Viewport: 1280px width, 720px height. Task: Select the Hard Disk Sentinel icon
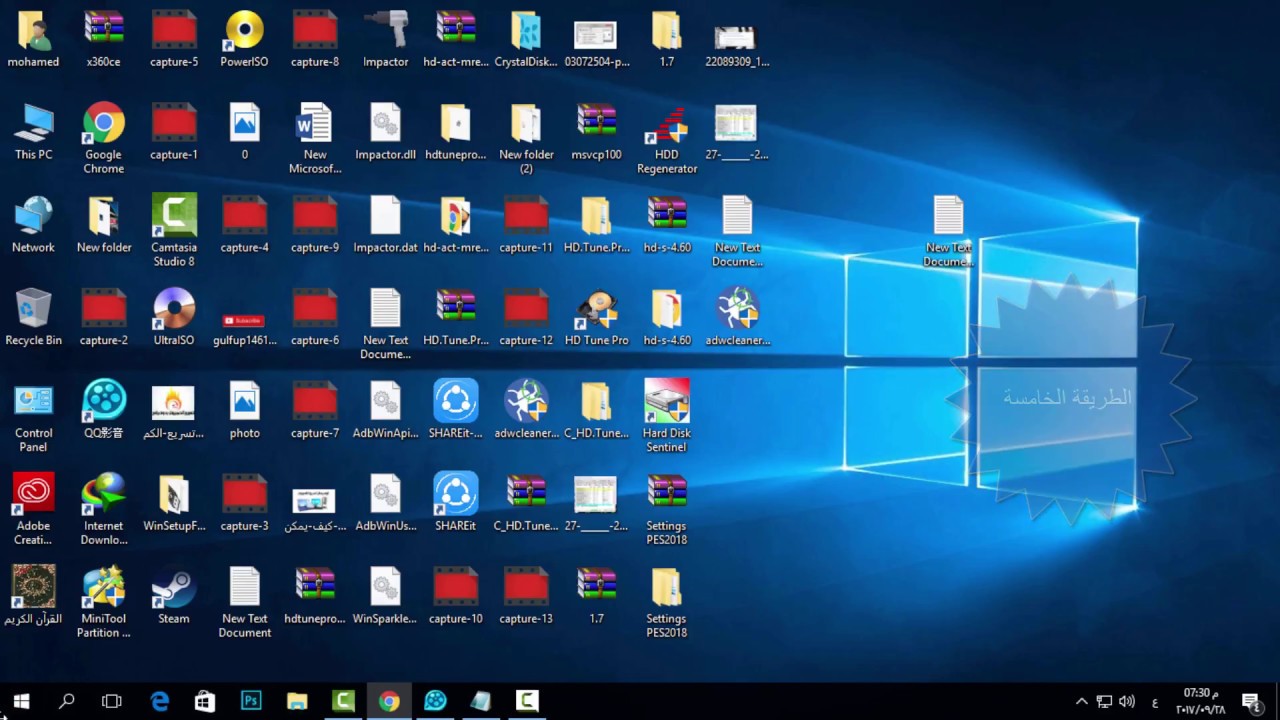click(667, 415)
